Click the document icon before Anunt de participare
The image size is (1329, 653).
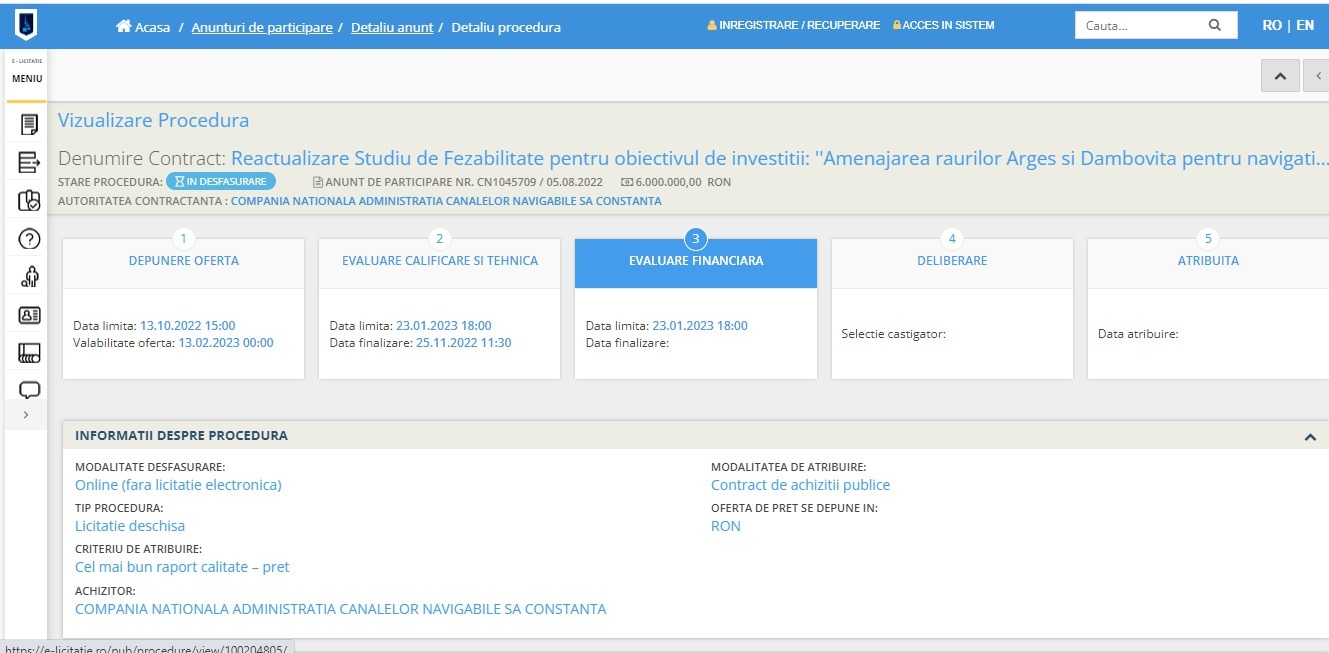[x=318, y=182]
